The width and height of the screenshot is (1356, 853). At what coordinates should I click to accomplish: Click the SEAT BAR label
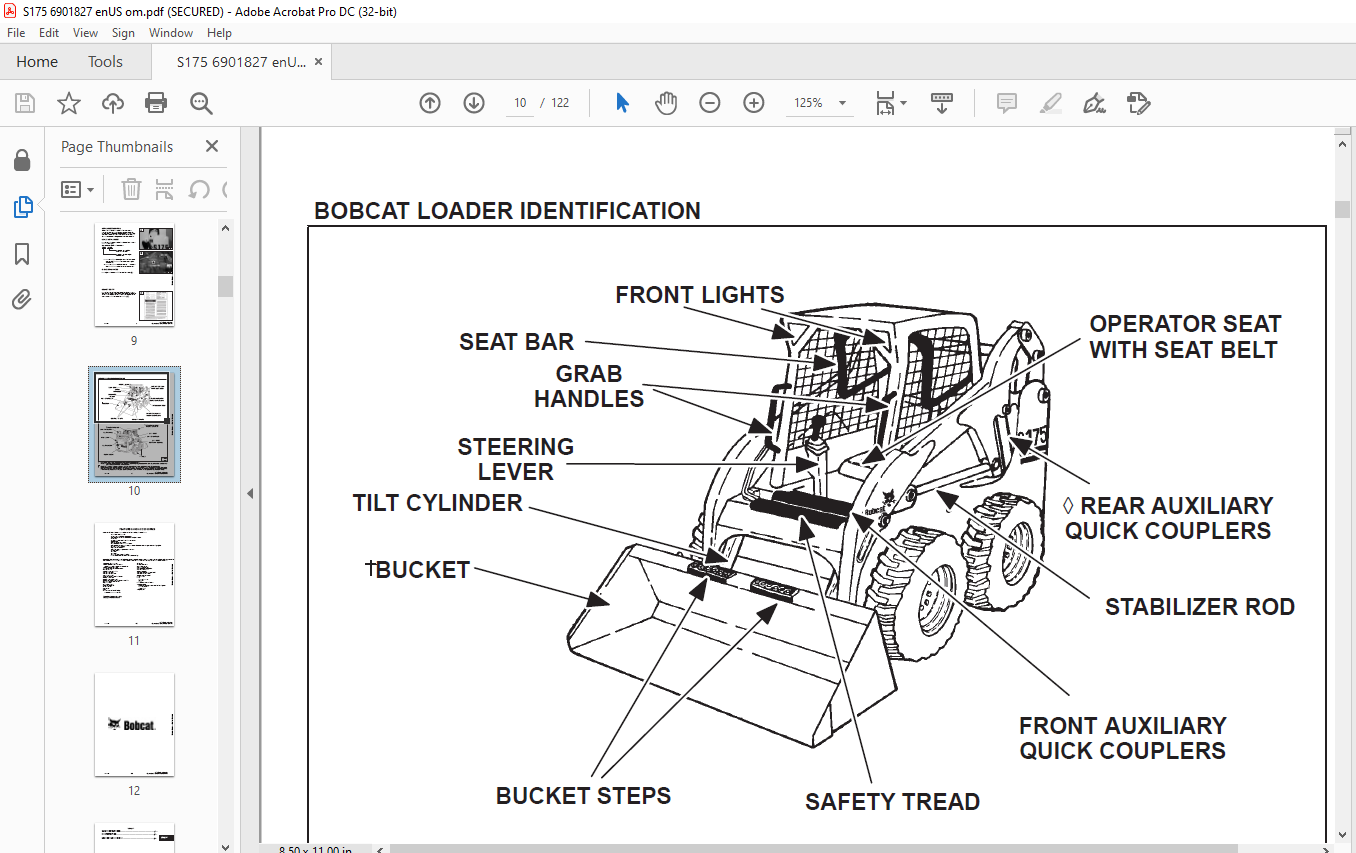tap(517, 342)
